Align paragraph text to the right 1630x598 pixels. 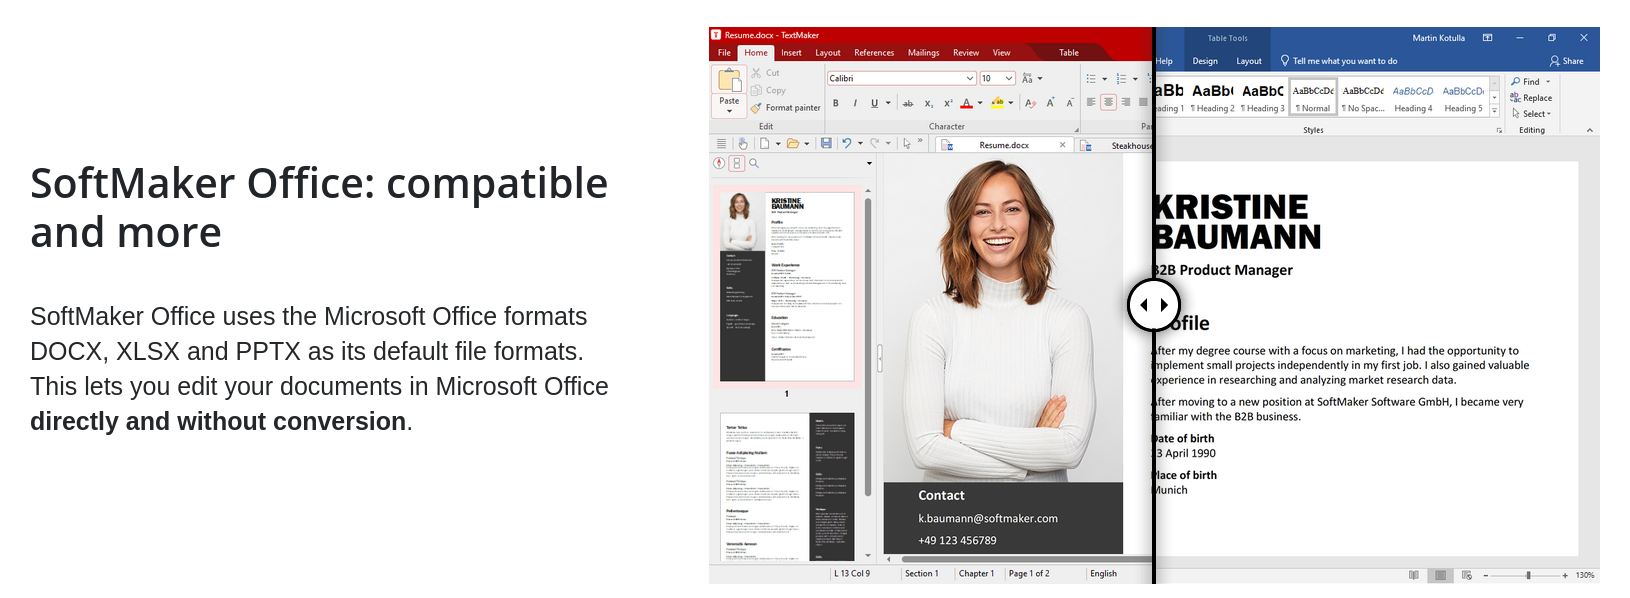coord(1126,102)
